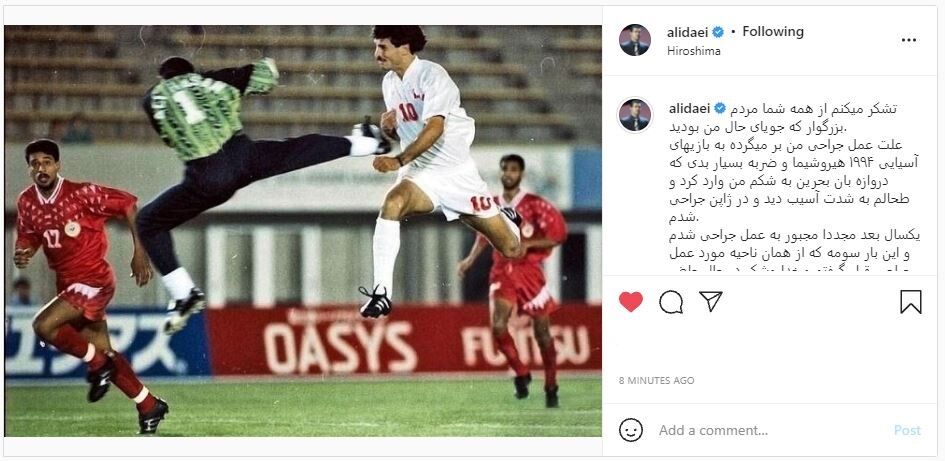
Task: Open the Hiroshima location link
Action: coord(694,51)
